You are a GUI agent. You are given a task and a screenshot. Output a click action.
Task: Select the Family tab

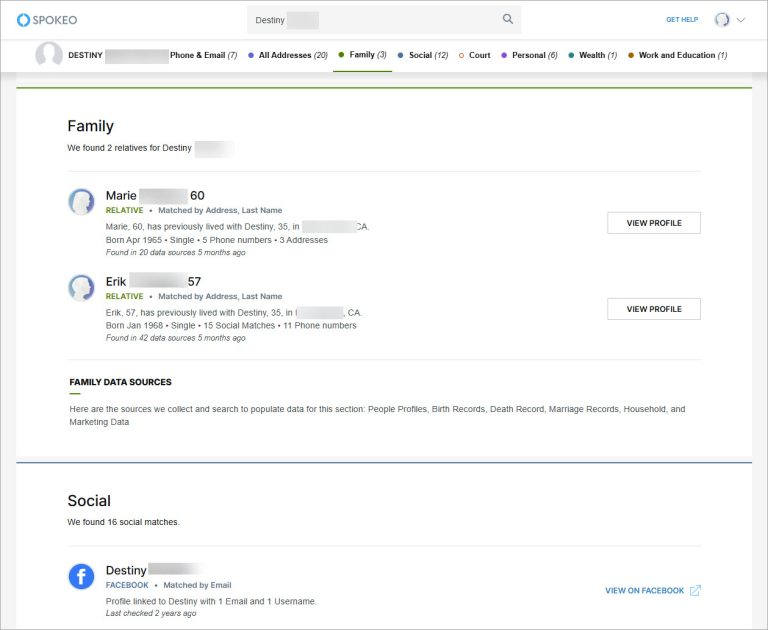(362, 55)
